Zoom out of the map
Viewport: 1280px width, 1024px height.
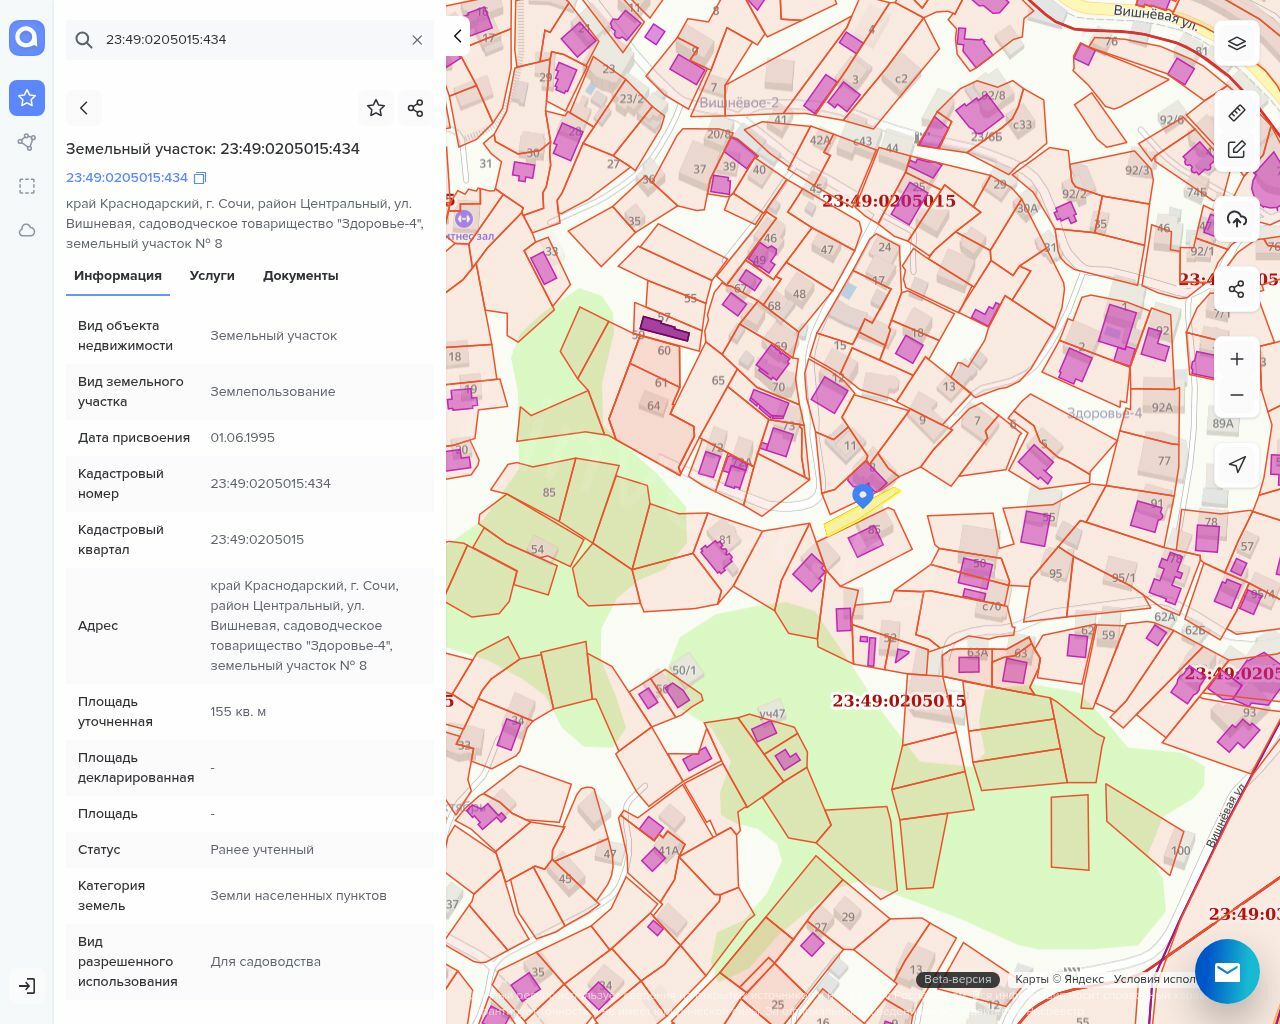1237,395
